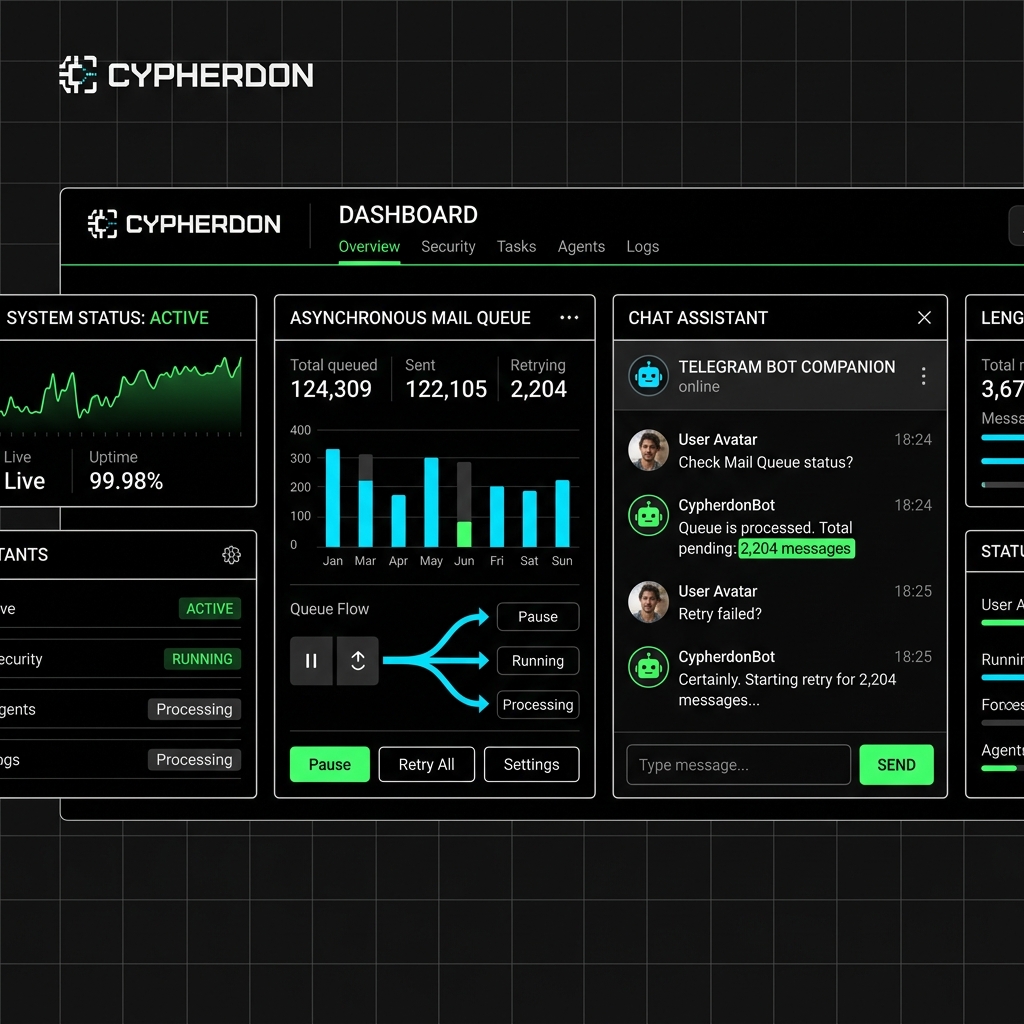Click the RUNNING status badge

pos(202,659)
